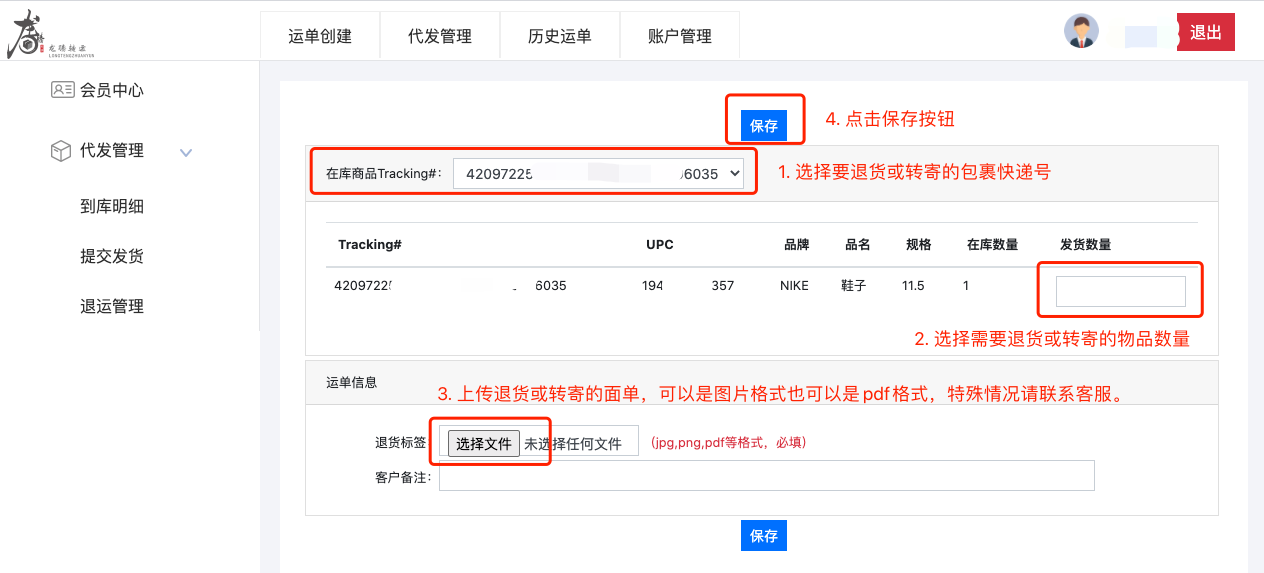Focus the 发货数量 quantity input box
The image size is (1264, 573).
1120,291
